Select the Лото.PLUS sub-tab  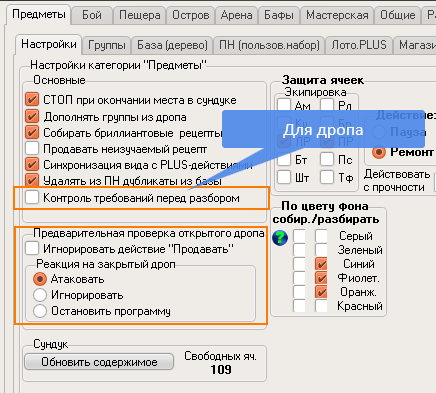point(359,45)
